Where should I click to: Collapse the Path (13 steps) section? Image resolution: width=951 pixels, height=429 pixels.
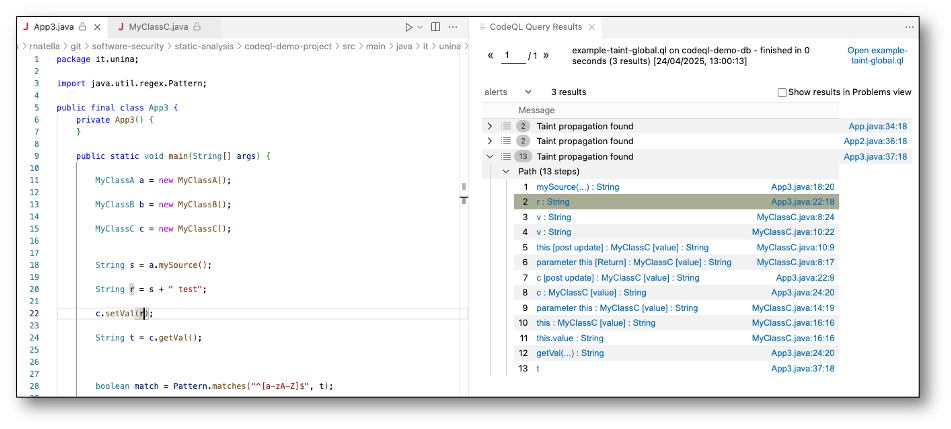click(506, 172)
